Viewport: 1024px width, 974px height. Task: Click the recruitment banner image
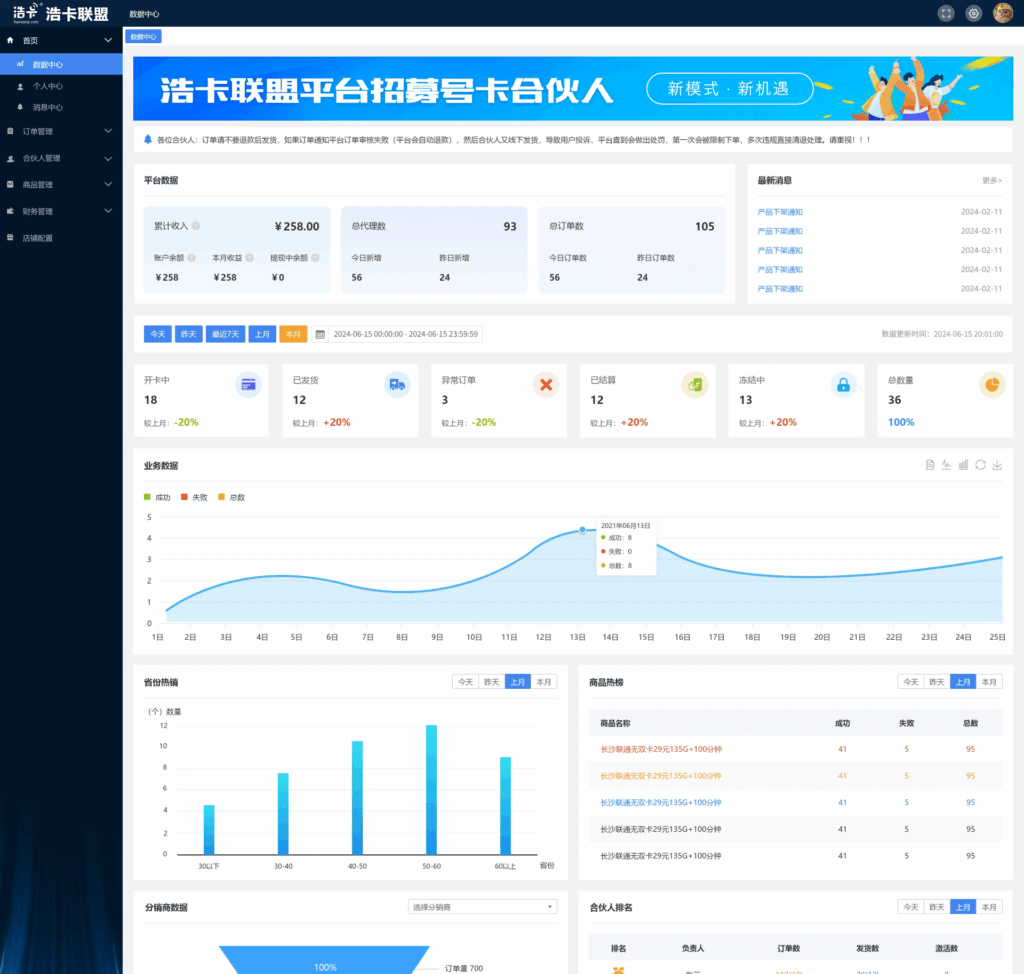(573, 88)
